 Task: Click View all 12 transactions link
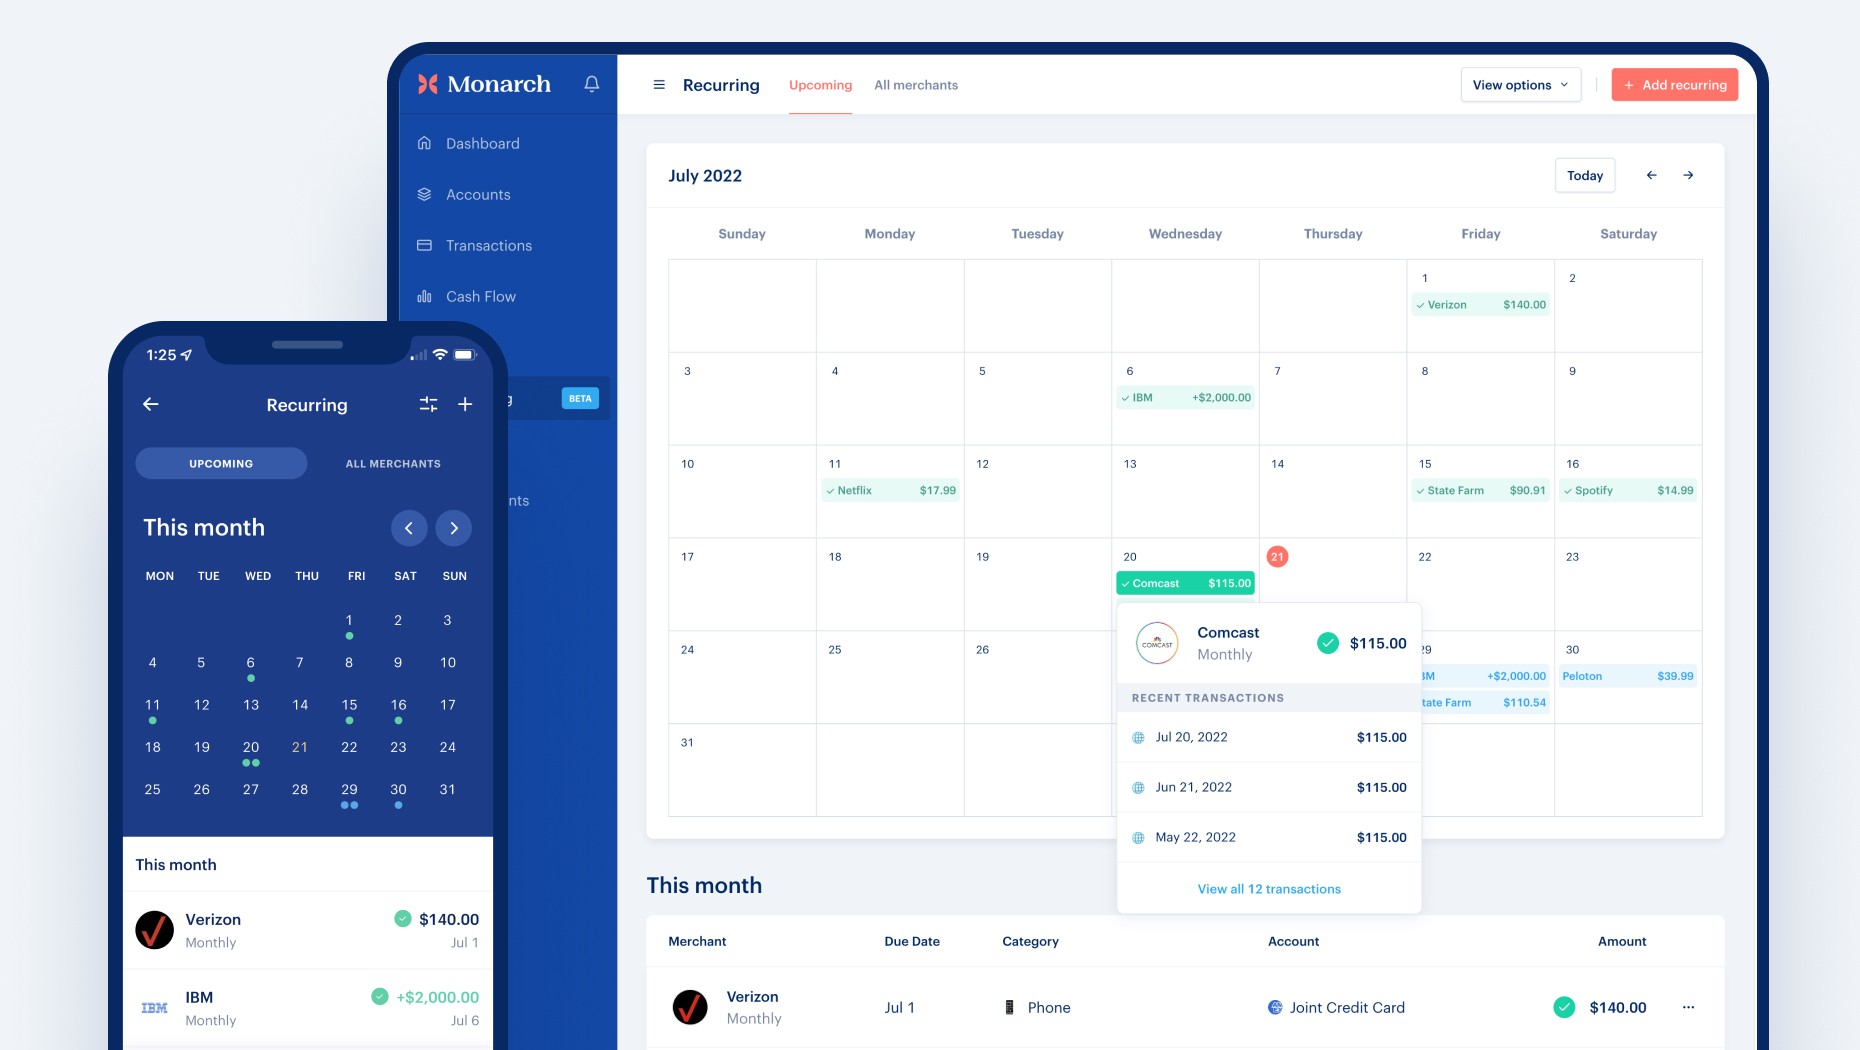pyautogui.click(x=1269, y=889)
